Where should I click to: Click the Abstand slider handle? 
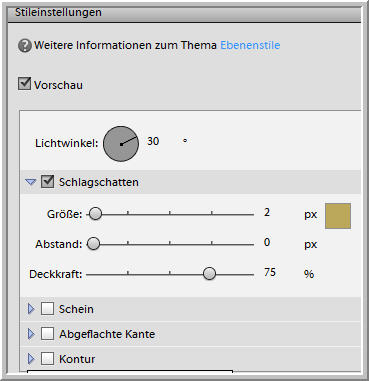click(x=94, y=244)
